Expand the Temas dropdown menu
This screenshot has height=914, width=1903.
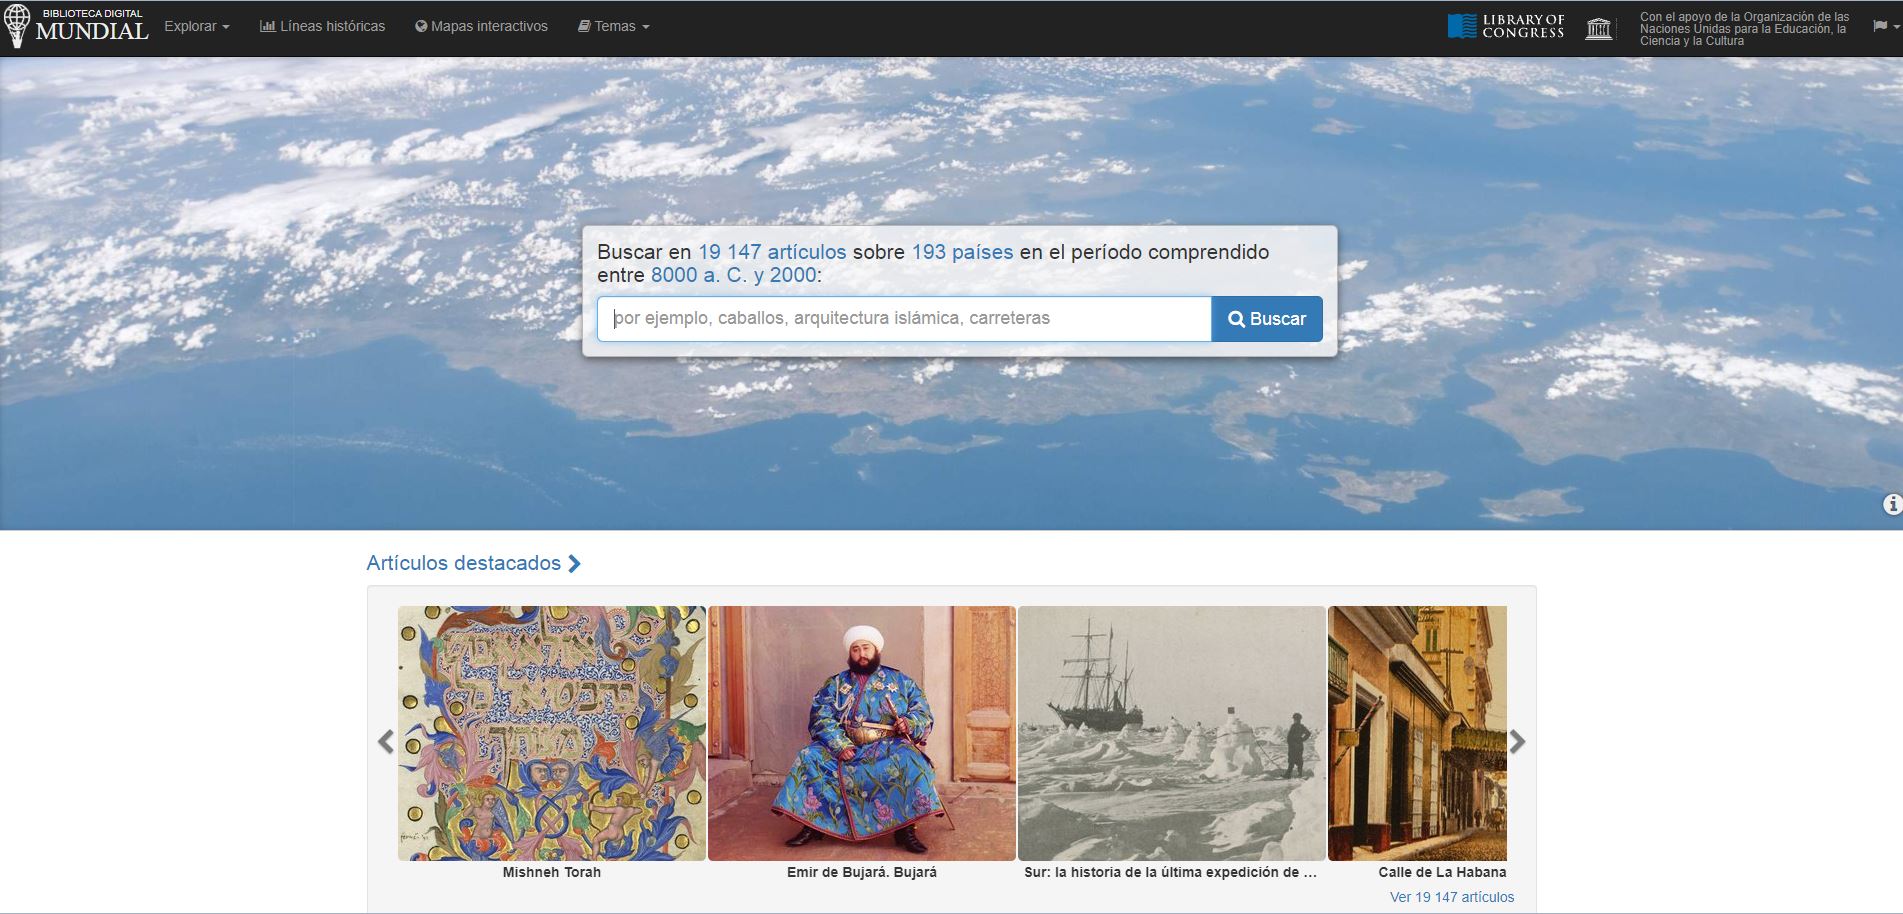[x=614, y=27]
